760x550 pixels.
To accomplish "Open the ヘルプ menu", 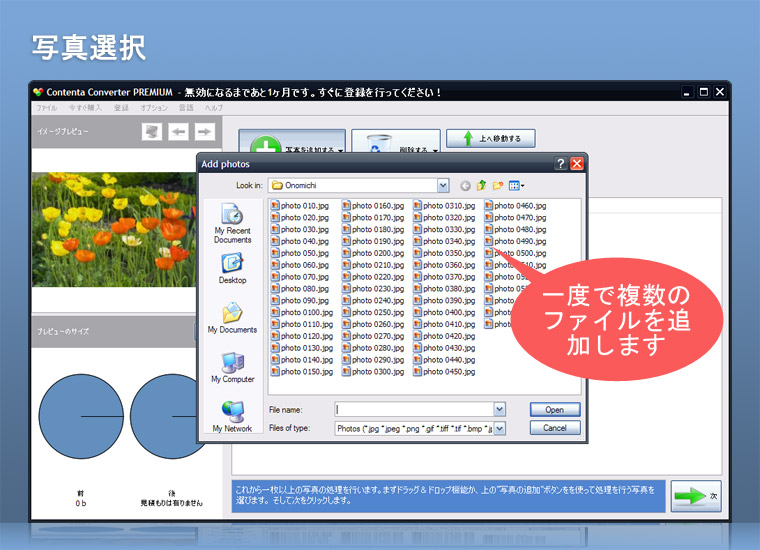I will (214, 108).
